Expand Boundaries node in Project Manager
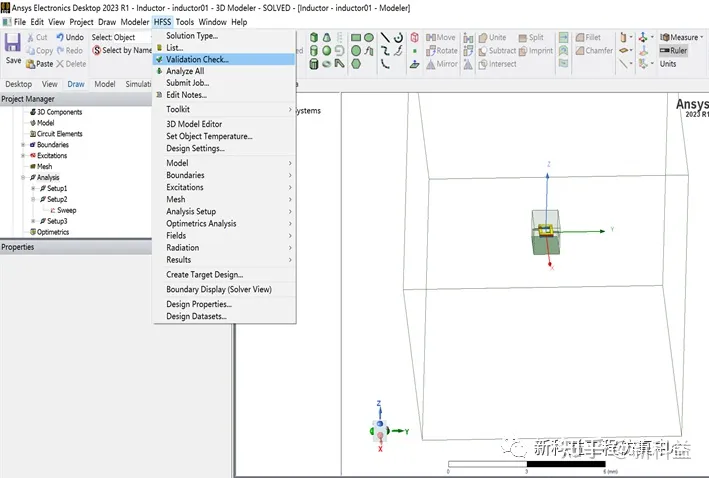The width and height of the screenshot is (709, 478). pyautogui.click(x=23, y=145)
